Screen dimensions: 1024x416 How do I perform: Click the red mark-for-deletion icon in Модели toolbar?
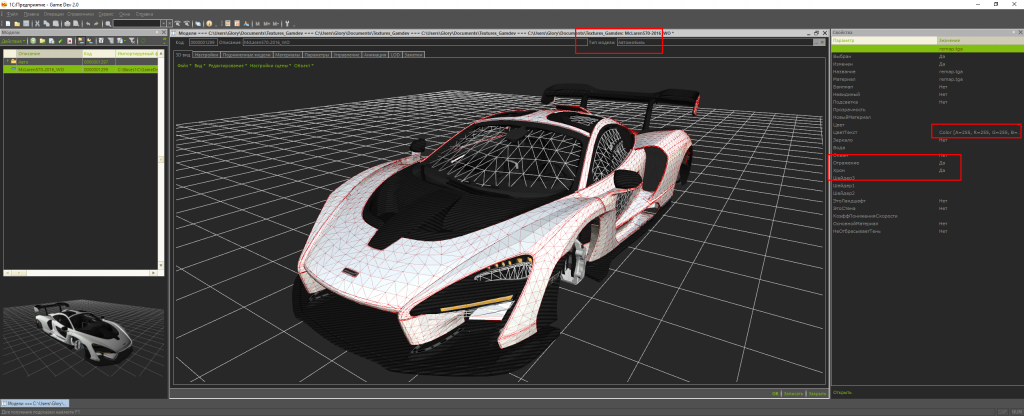tap(69, 40)
